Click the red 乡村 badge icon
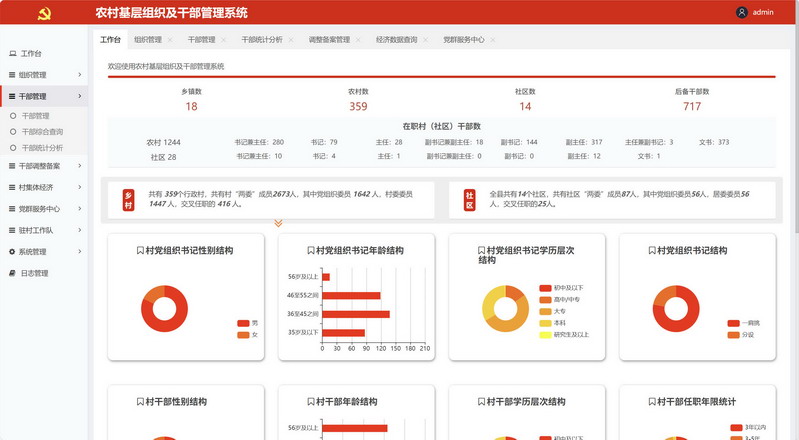 pyautogui.click(x=128, y=199)
